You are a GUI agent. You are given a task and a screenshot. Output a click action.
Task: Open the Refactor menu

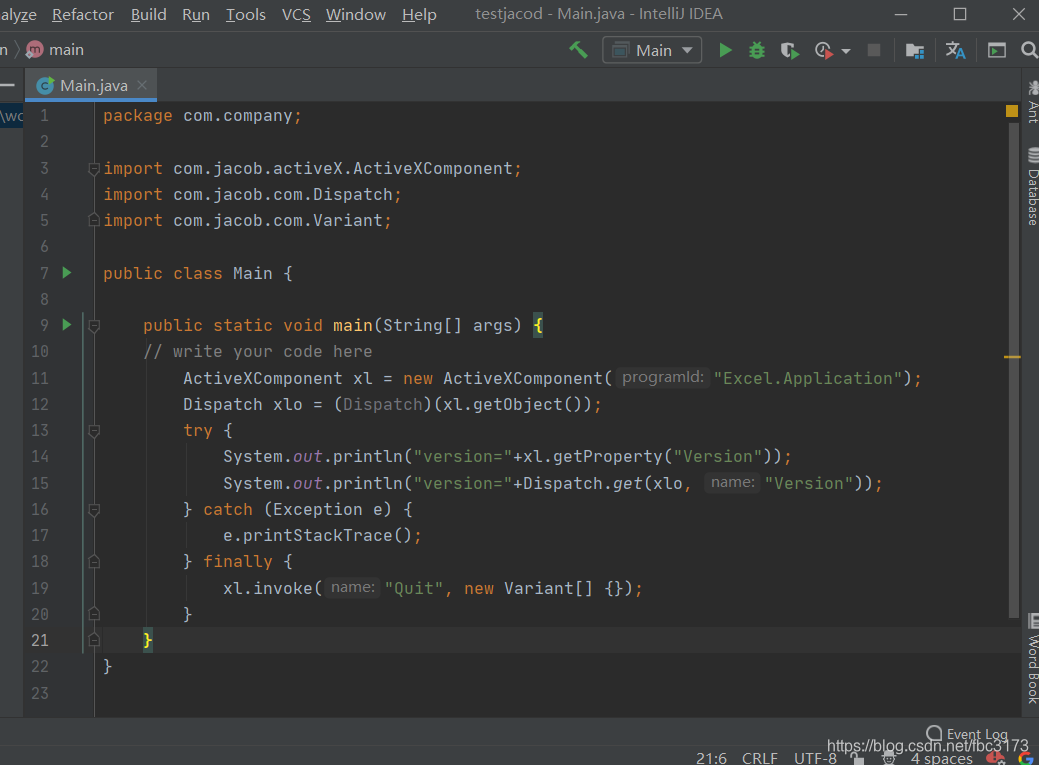pyautogui.click(x=83, y=15)
